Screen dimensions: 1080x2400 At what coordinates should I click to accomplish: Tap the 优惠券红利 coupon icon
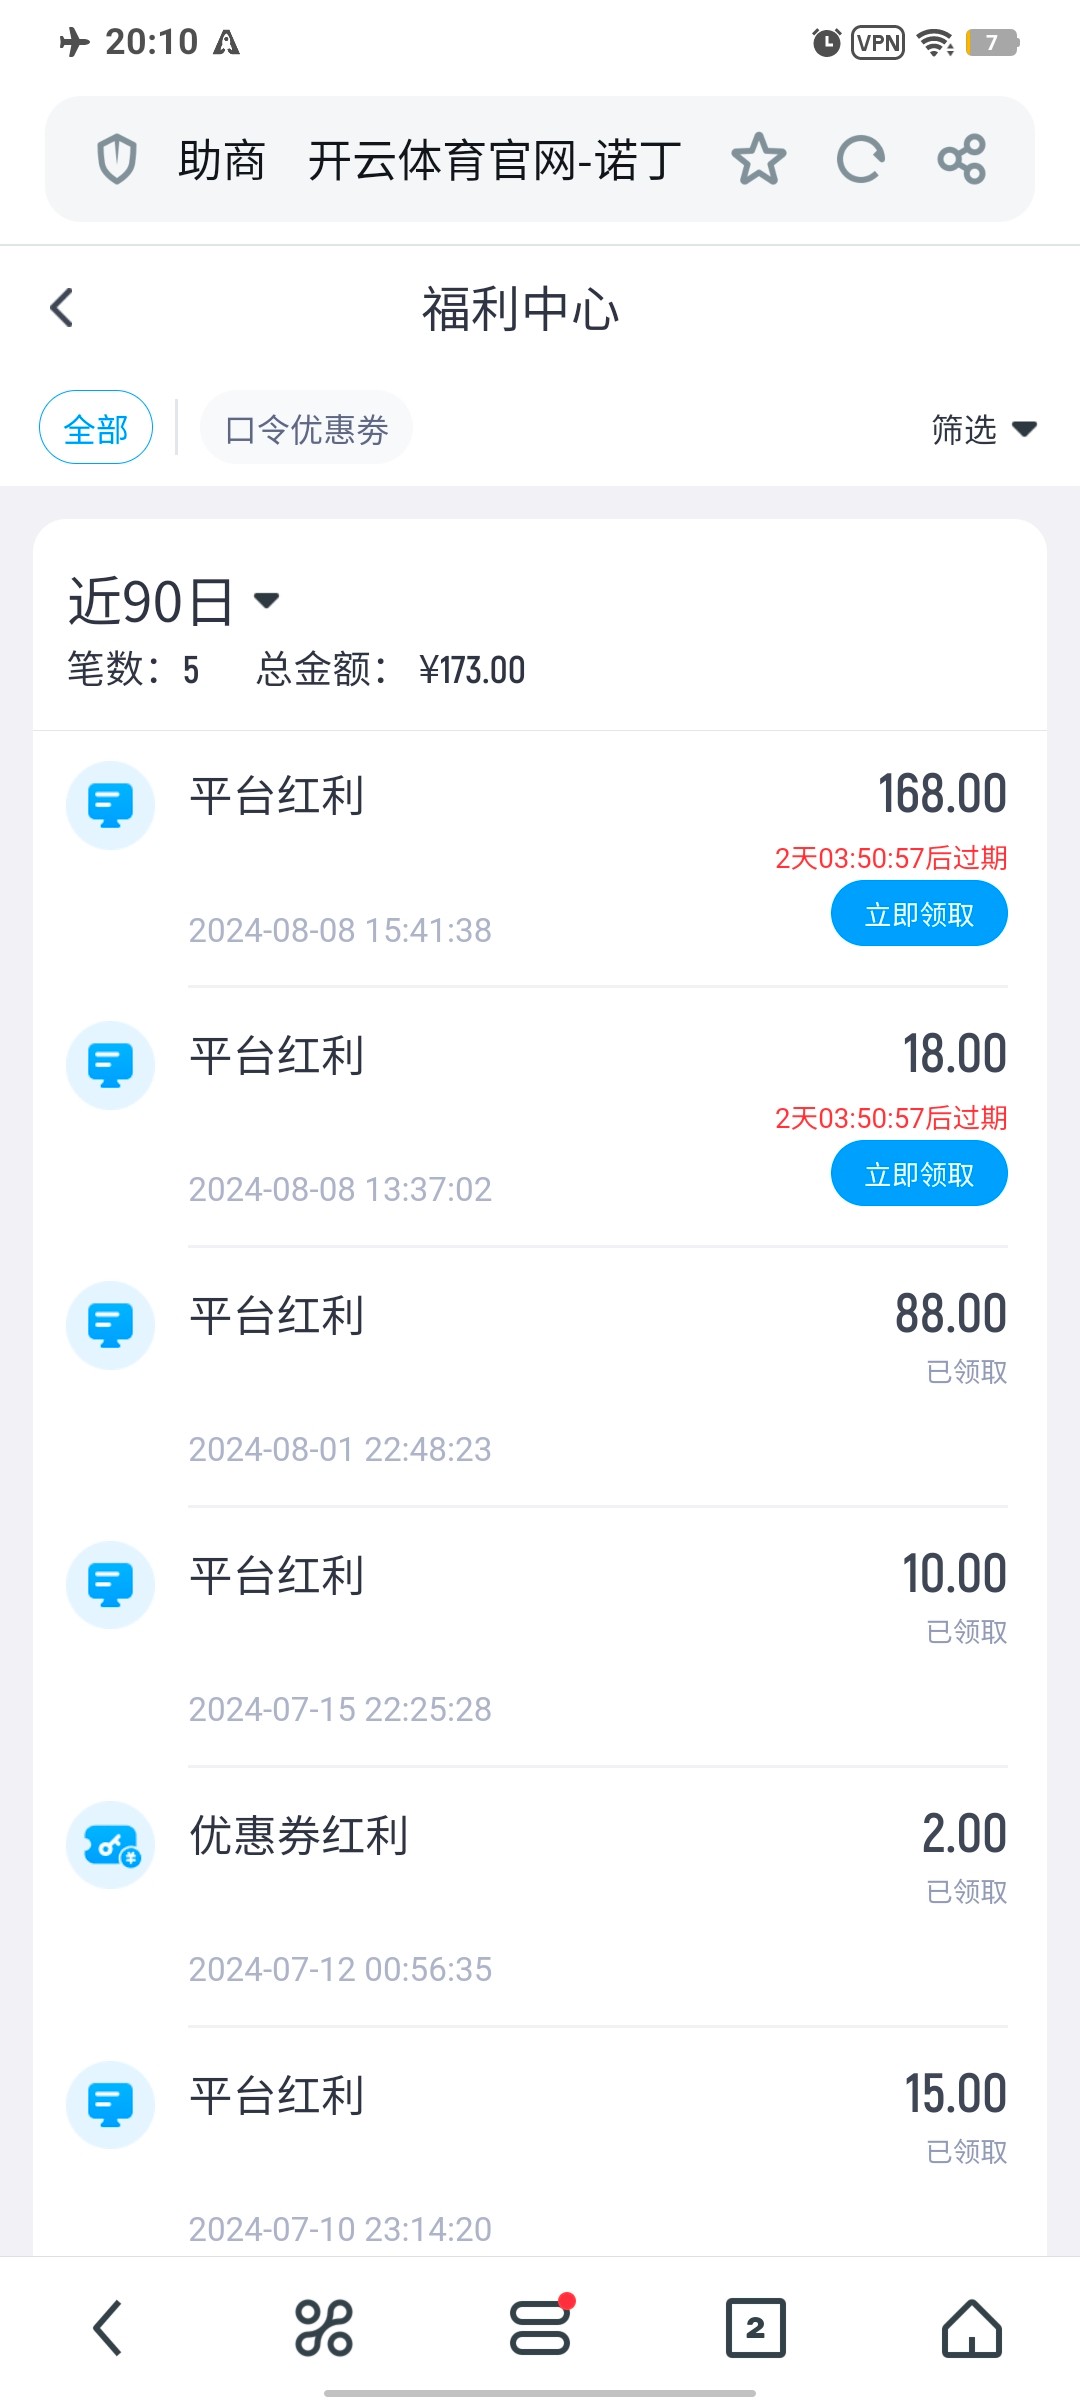[x=110, y=1845]
